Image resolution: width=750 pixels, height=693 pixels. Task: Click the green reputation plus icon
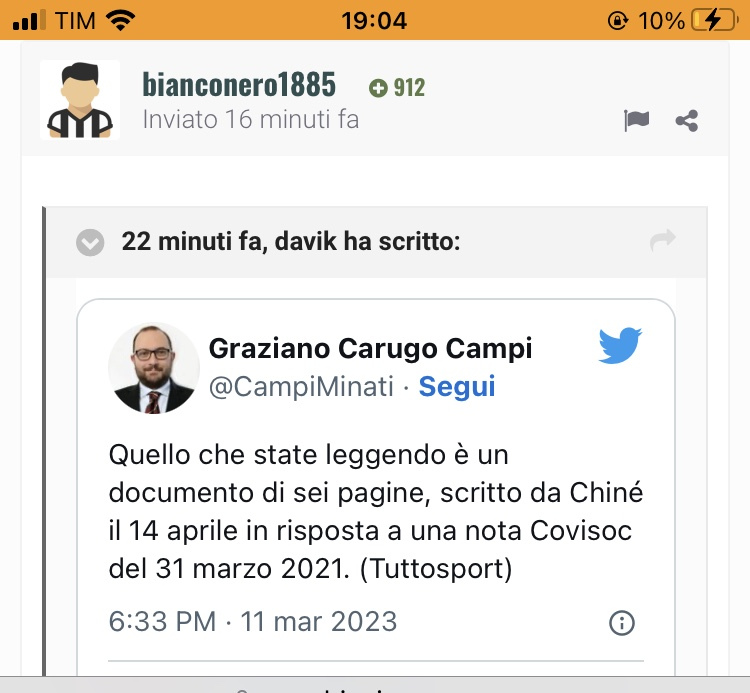pos(378,88)
